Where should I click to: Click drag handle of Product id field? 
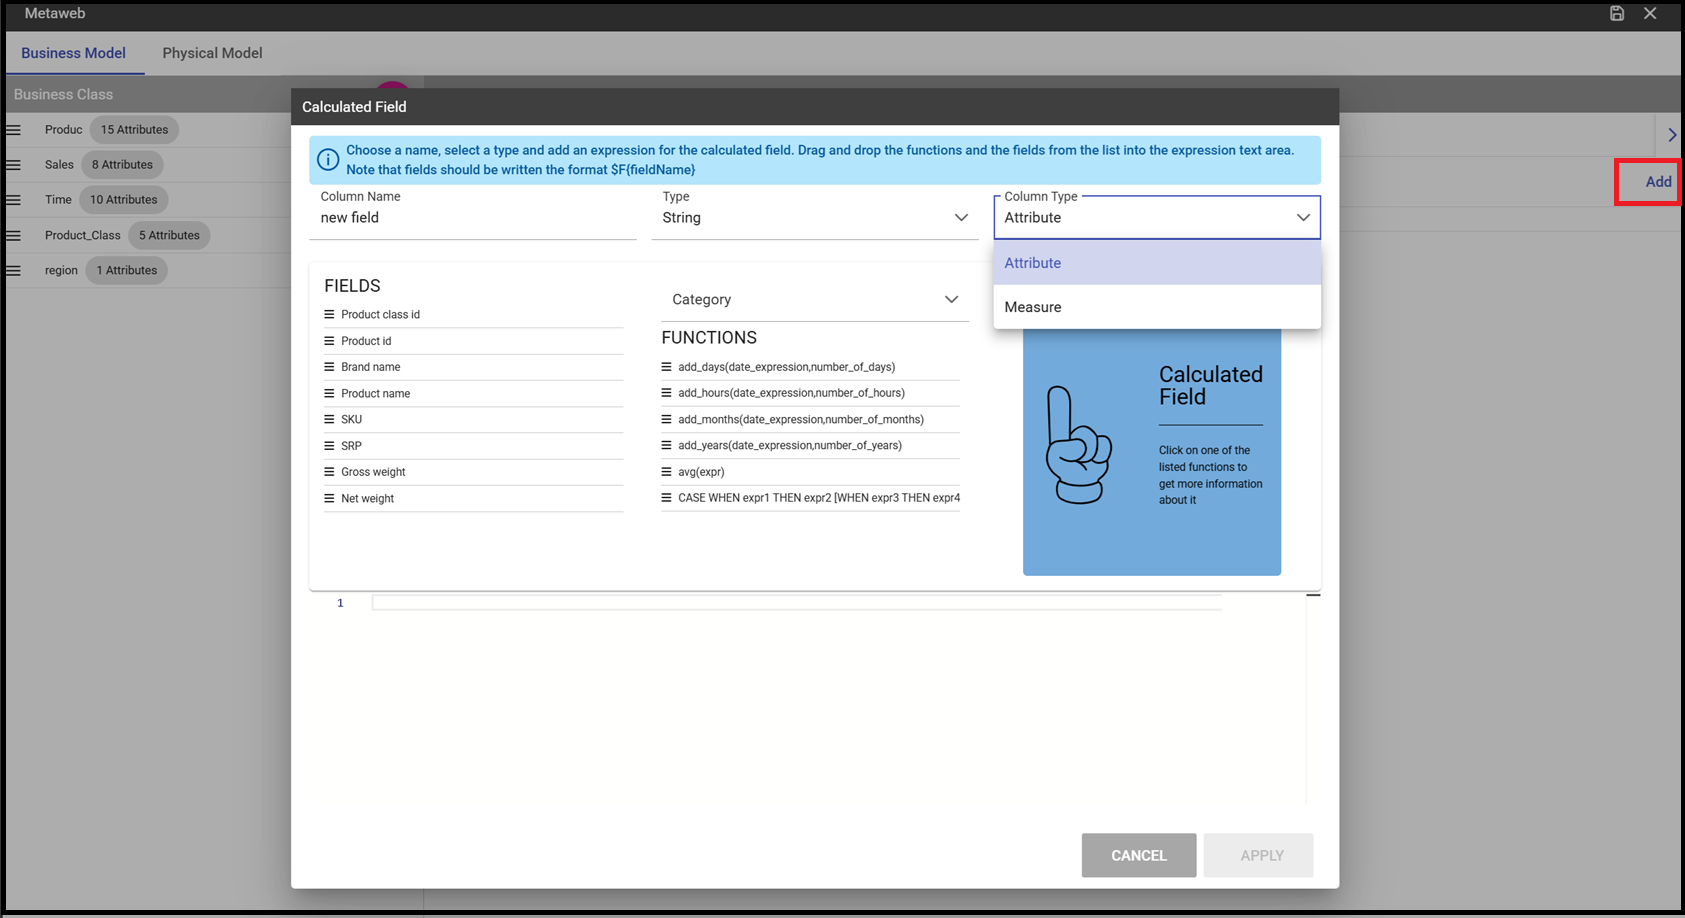coord(329,341)
